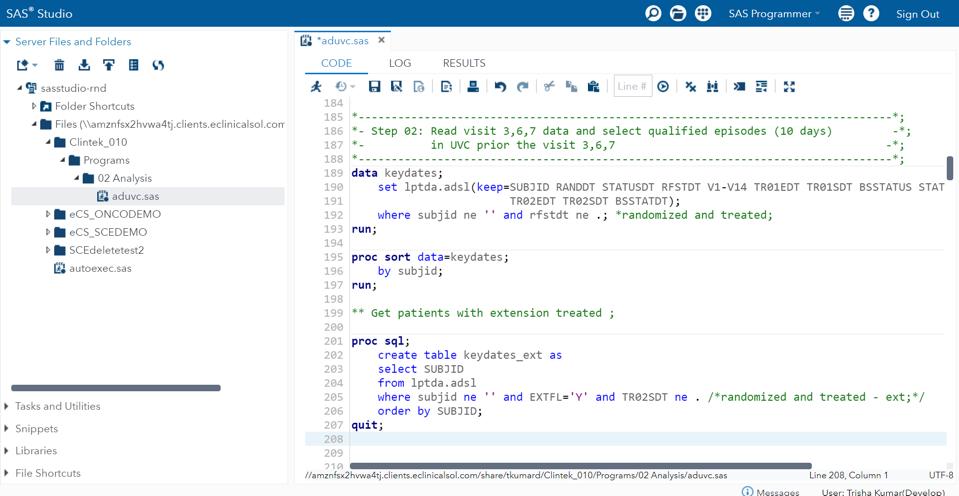
Task: Open the search icon in top bar
Action: (653, 13)
